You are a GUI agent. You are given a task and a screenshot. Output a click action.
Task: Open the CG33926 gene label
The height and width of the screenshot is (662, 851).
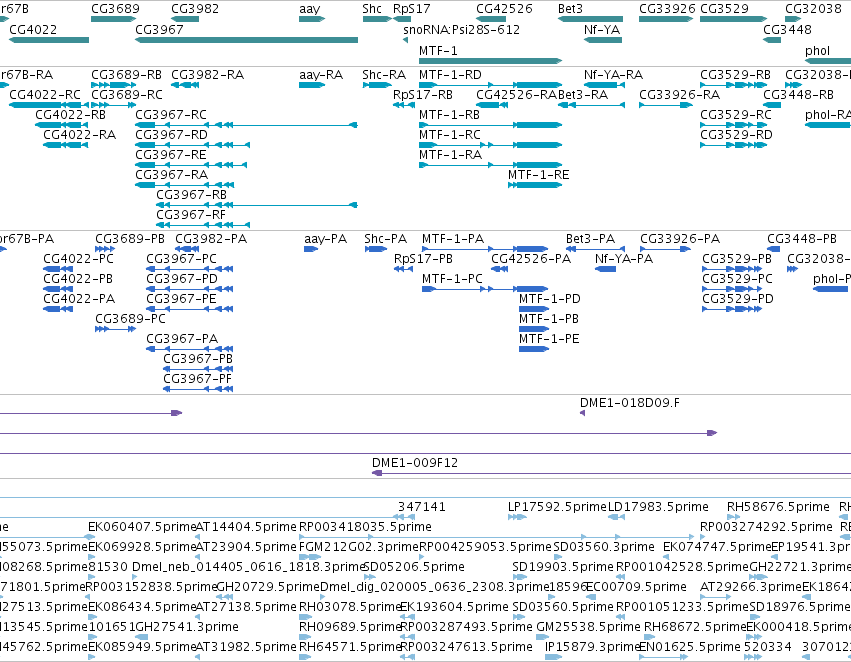tap(667, 9)
